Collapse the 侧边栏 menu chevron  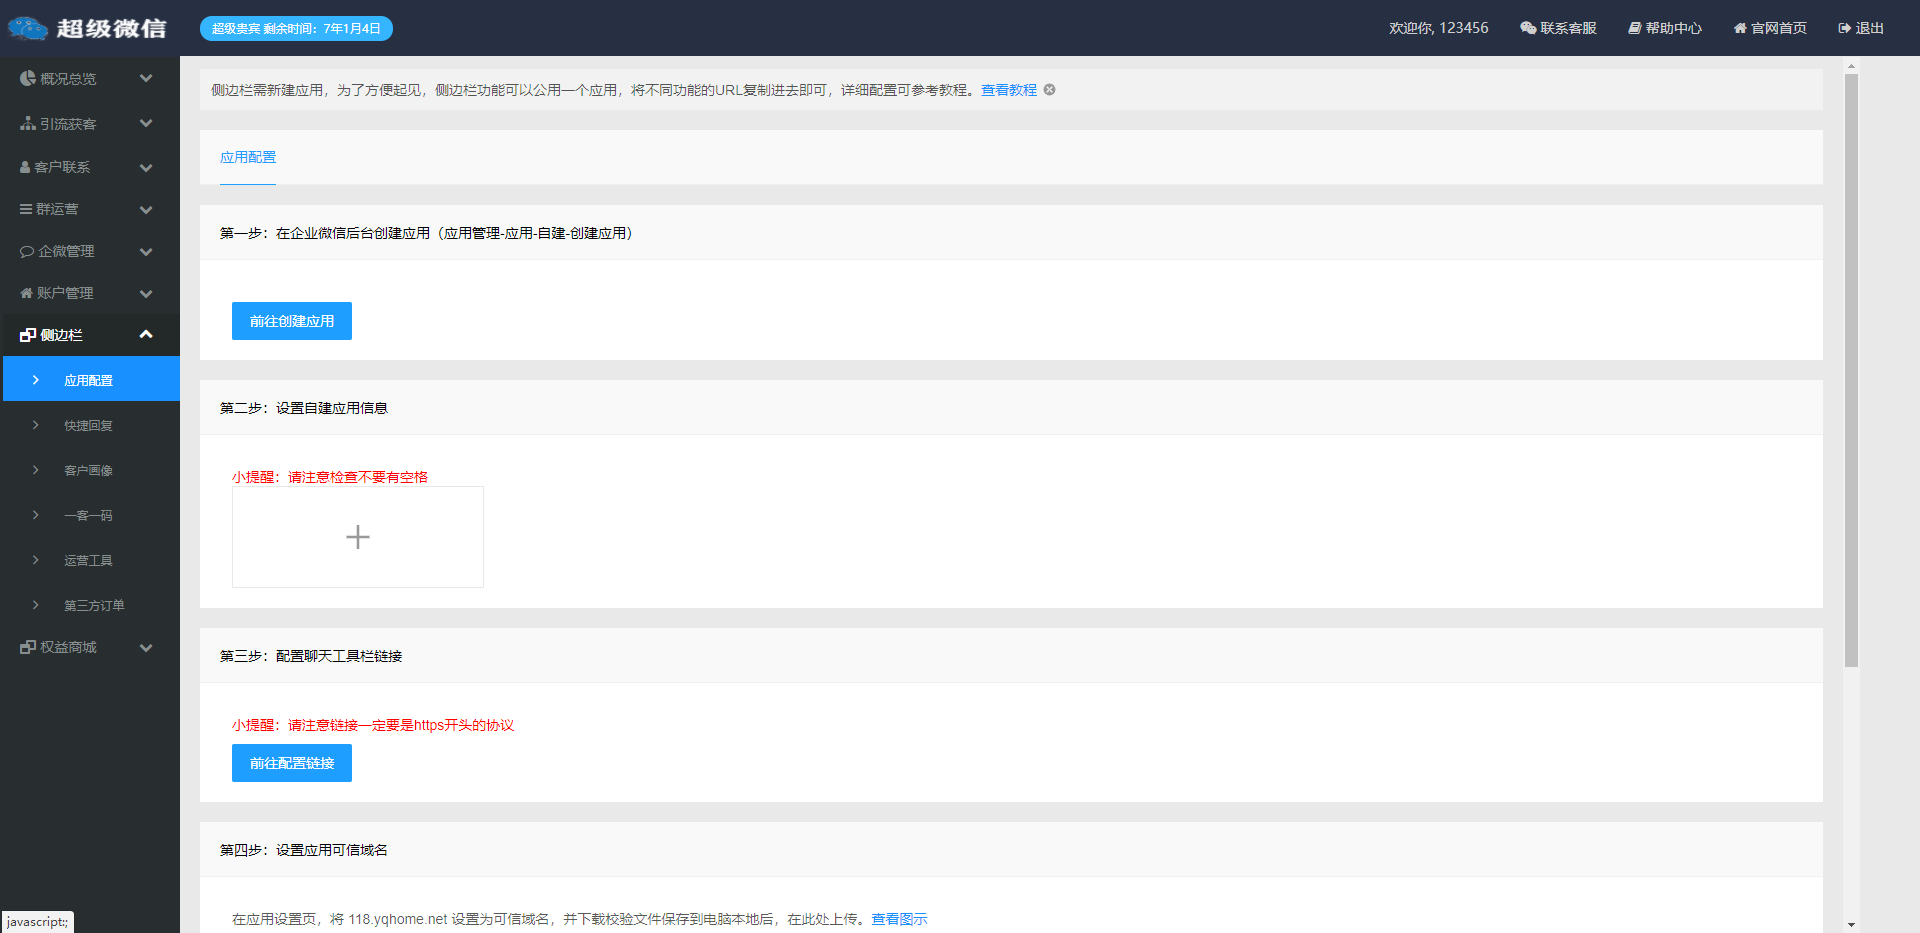[x=146, y=334]
